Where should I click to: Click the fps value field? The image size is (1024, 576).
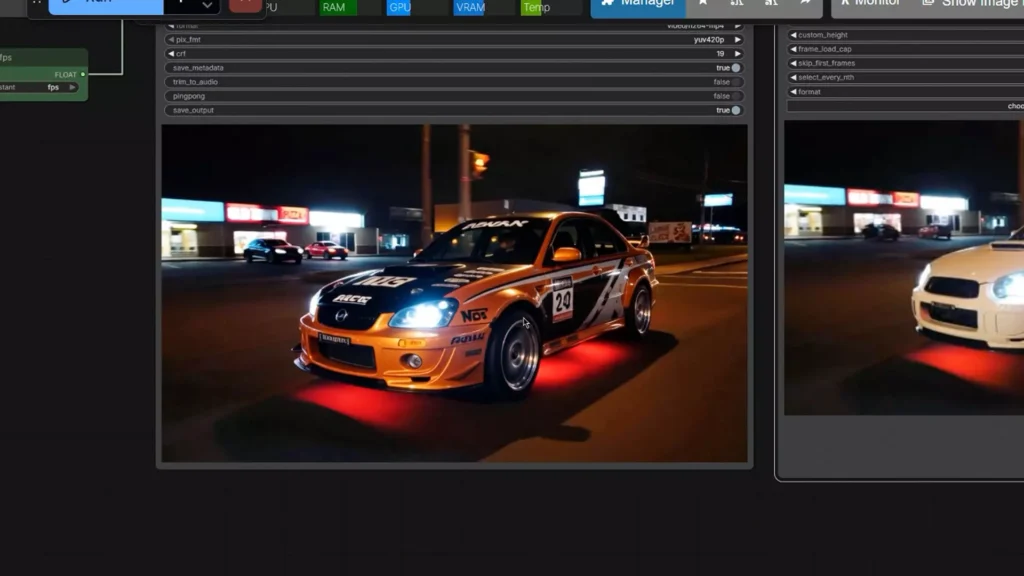[x=39, y=88]
